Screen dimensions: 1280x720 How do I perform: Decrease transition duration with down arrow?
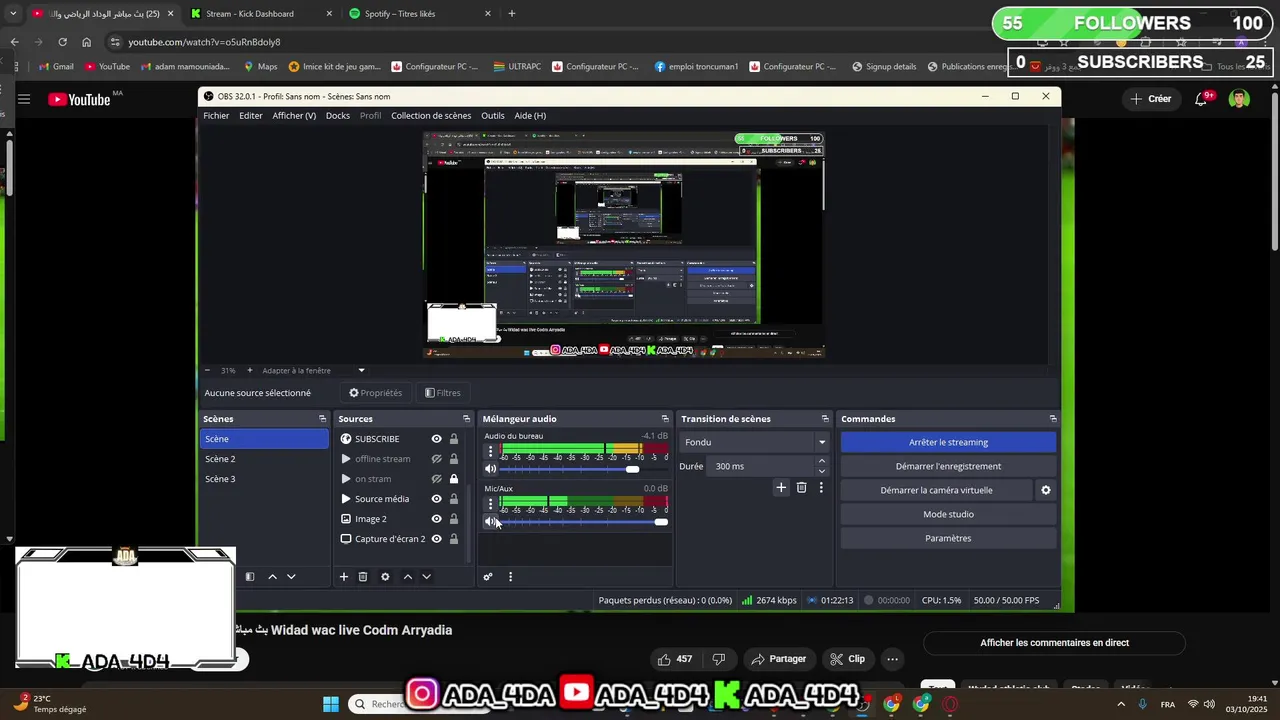[822, 471]
